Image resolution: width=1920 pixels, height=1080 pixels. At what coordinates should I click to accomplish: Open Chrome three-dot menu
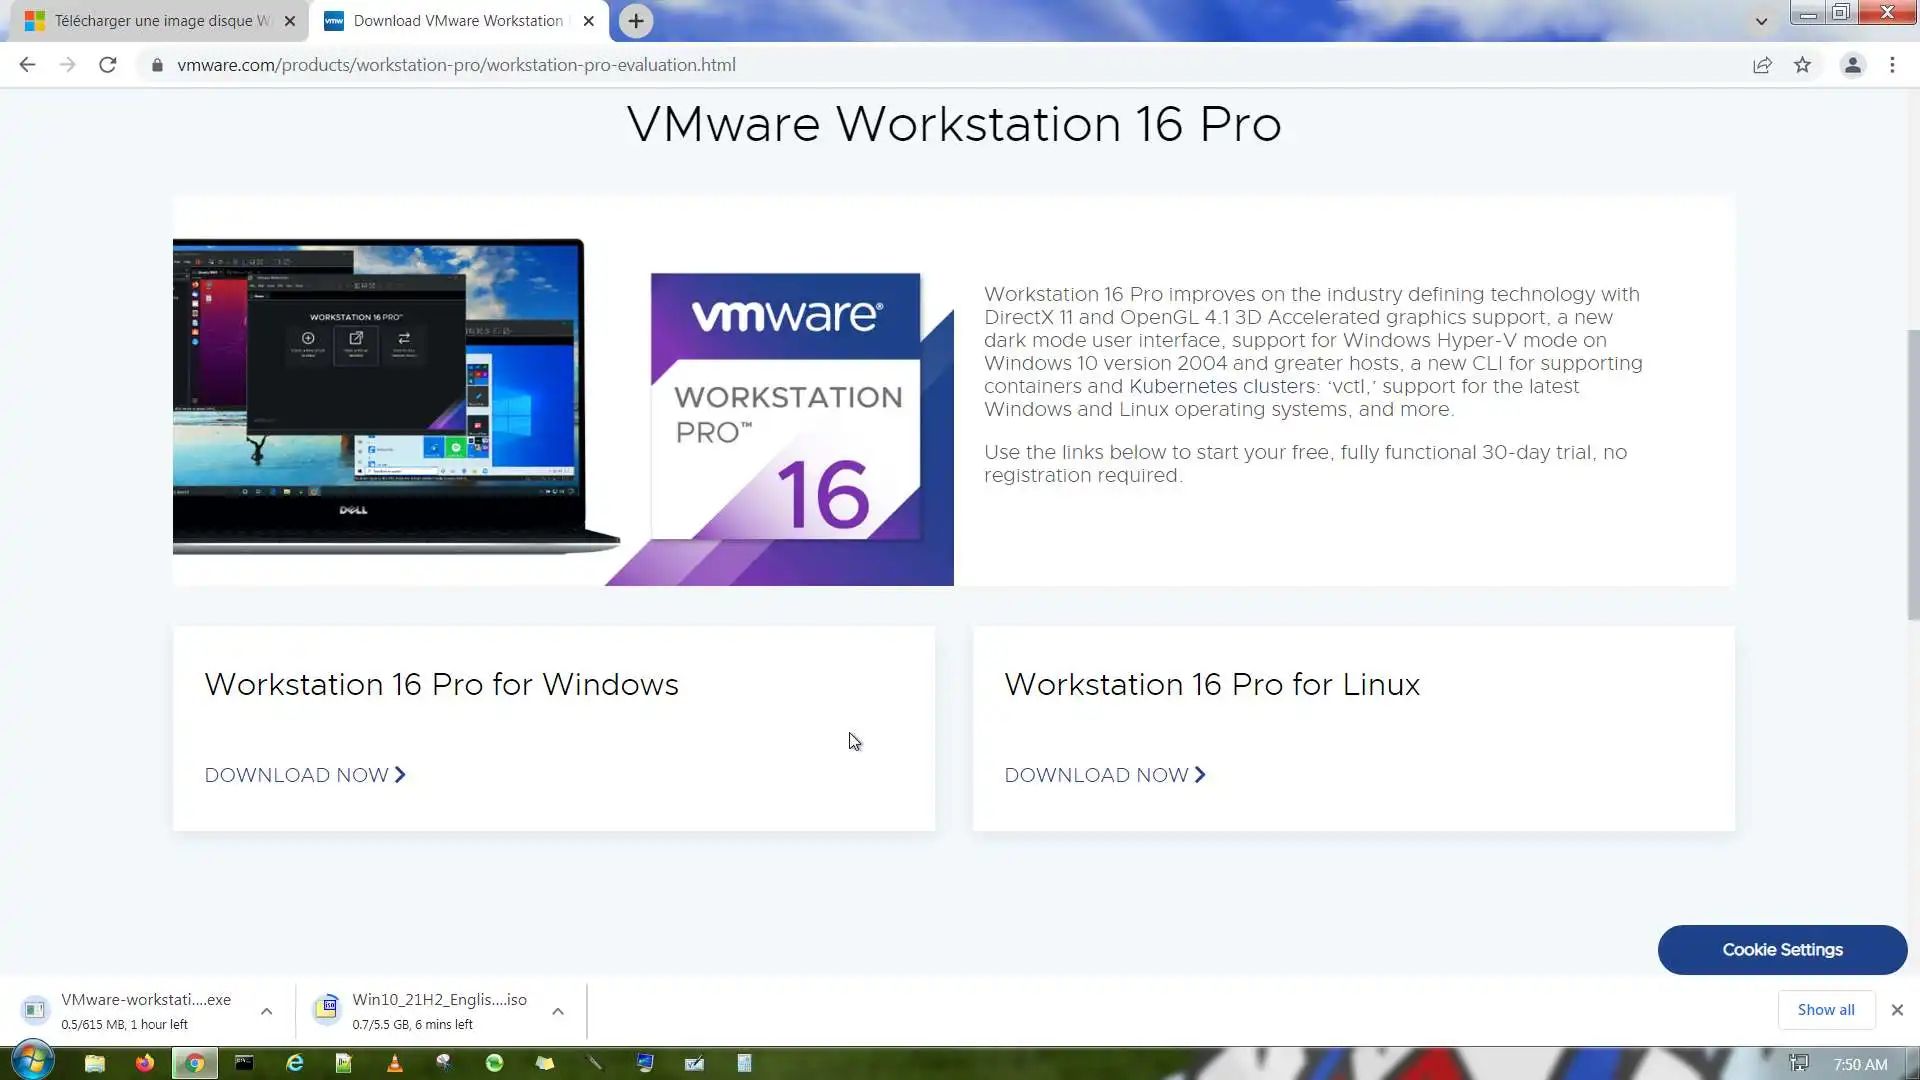coord(1892,65)
